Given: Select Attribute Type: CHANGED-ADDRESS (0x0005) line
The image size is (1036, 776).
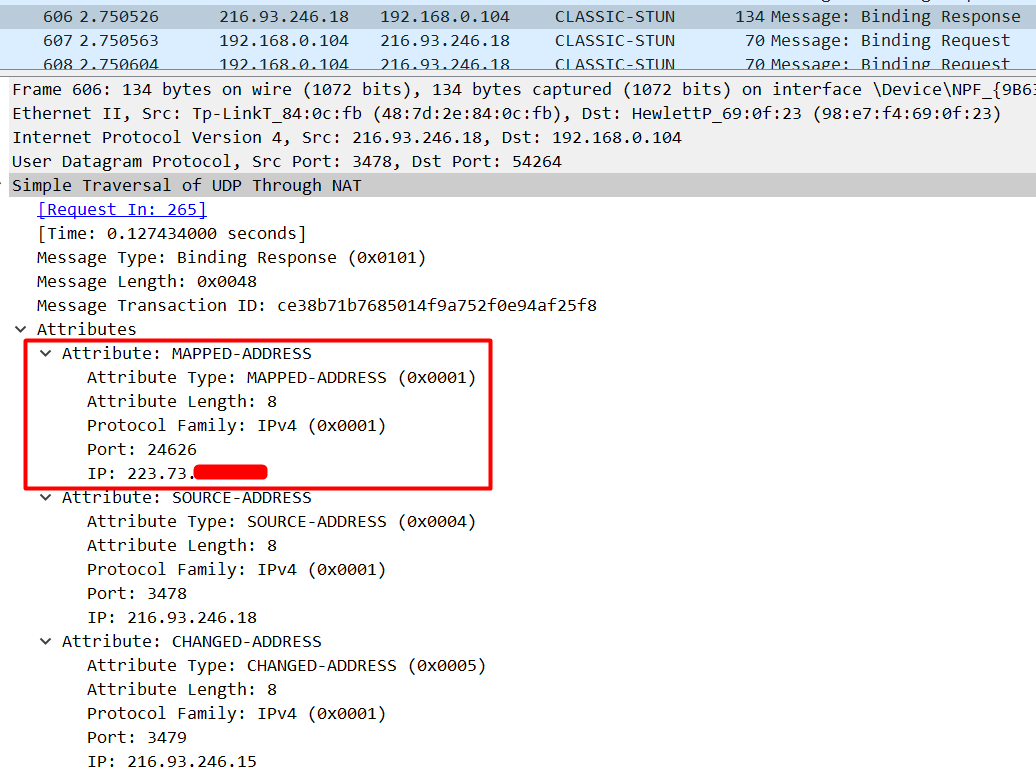Looking at the screenshot, I should pyautogui.click(x=286, y=666).
